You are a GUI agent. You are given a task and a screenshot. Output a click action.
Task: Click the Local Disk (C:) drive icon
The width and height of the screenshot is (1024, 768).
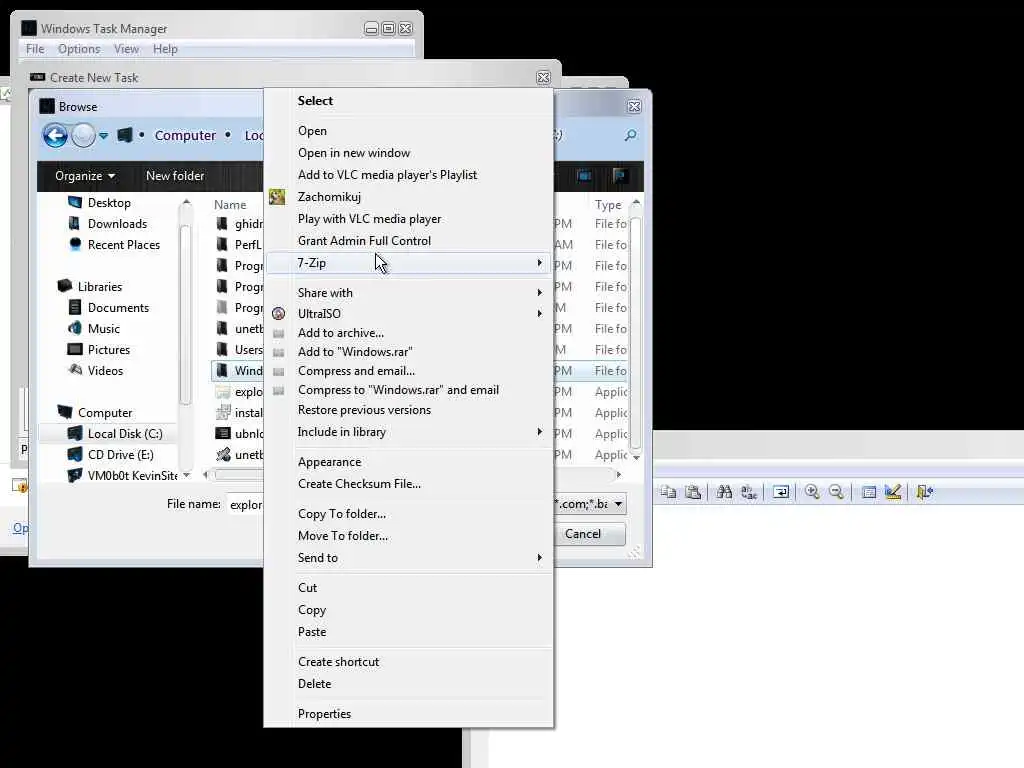[x=75, y=433]
